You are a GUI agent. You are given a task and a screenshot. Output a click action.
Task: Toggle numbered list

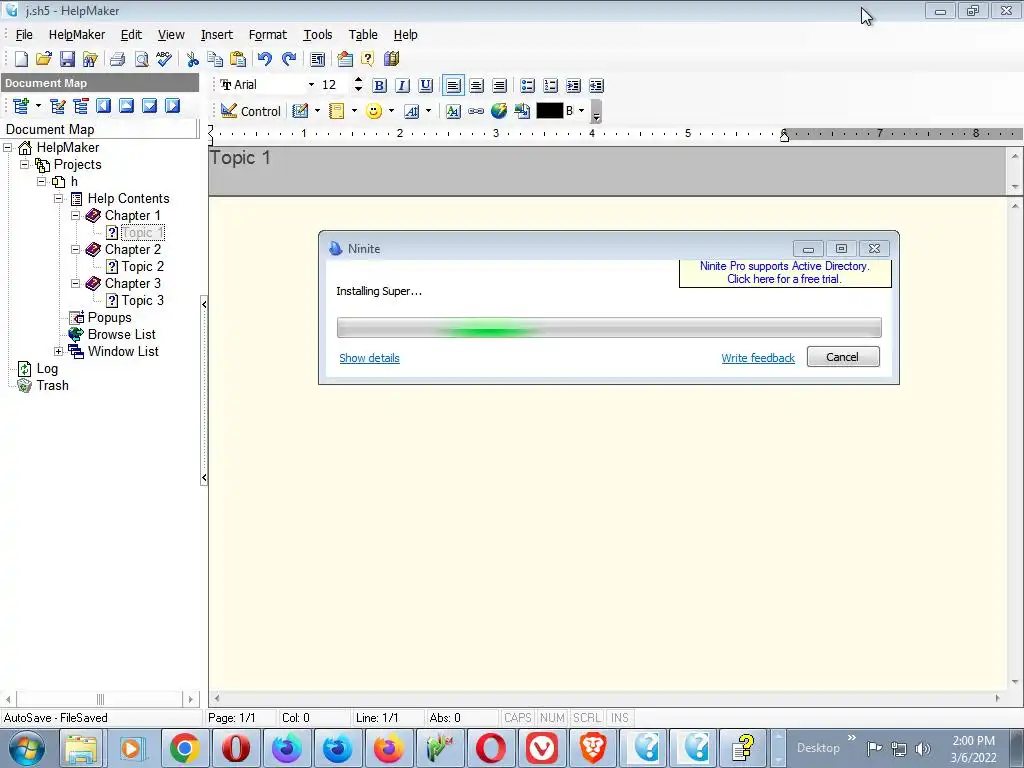coord(551,86)
